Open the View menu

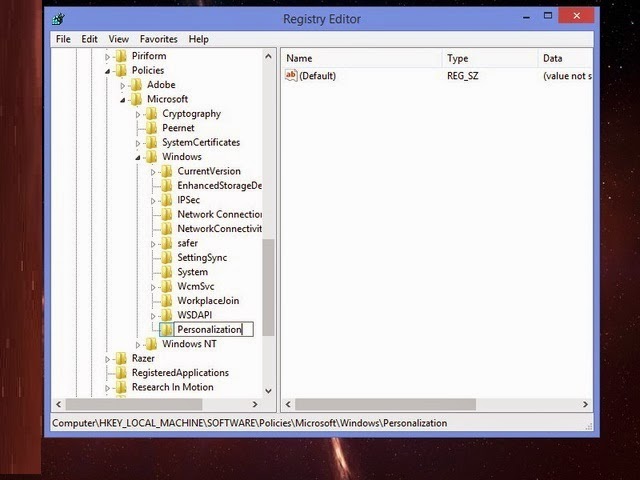point(119,39)
